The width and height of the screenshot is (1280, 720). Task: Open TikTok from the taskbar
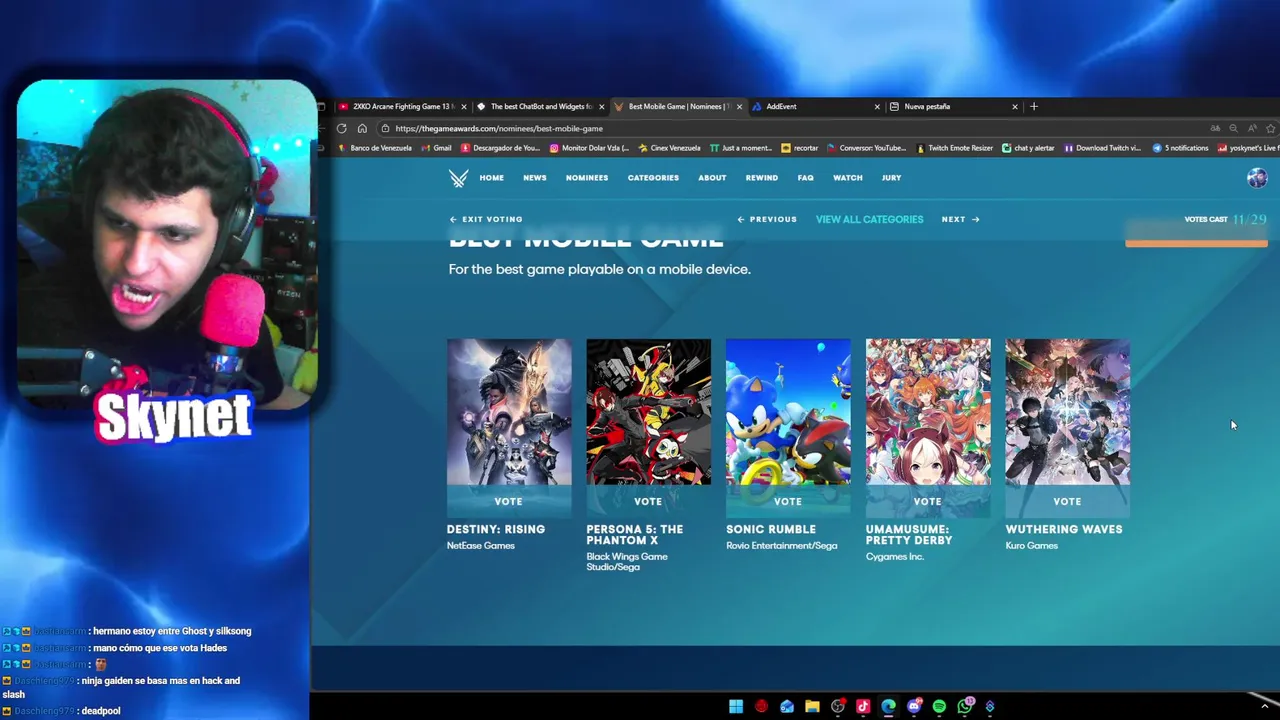[863, 707]
